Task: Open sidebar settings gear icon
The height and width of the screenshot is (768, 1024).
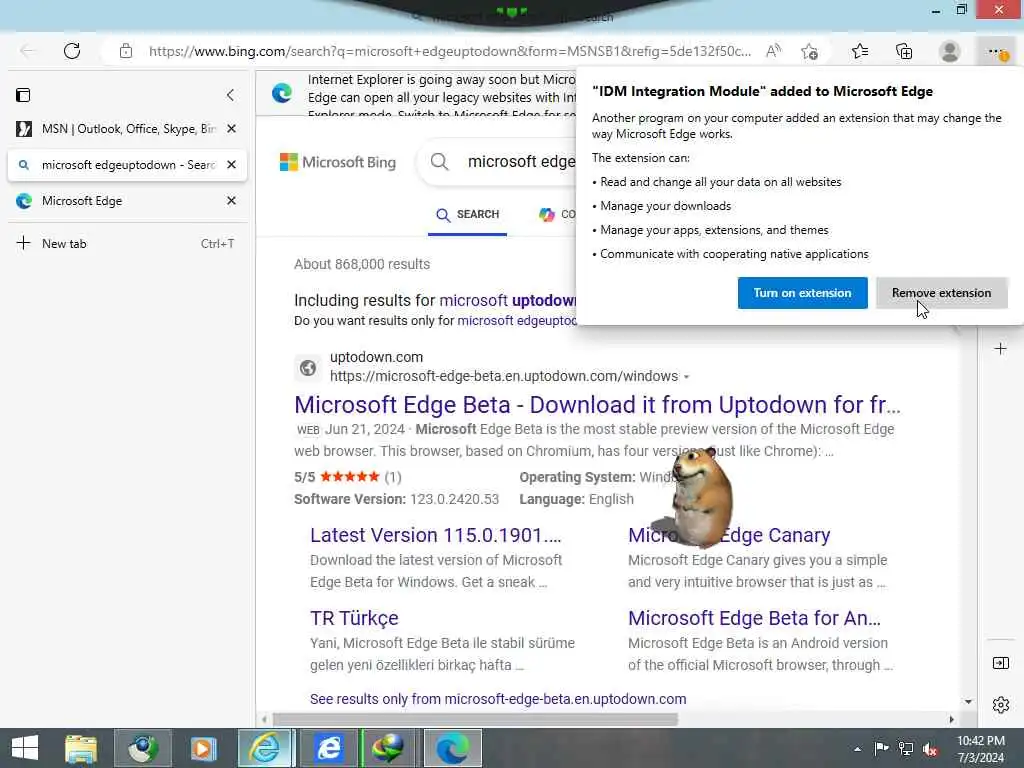Action: pyautogui.click(x=1000, y=705)
